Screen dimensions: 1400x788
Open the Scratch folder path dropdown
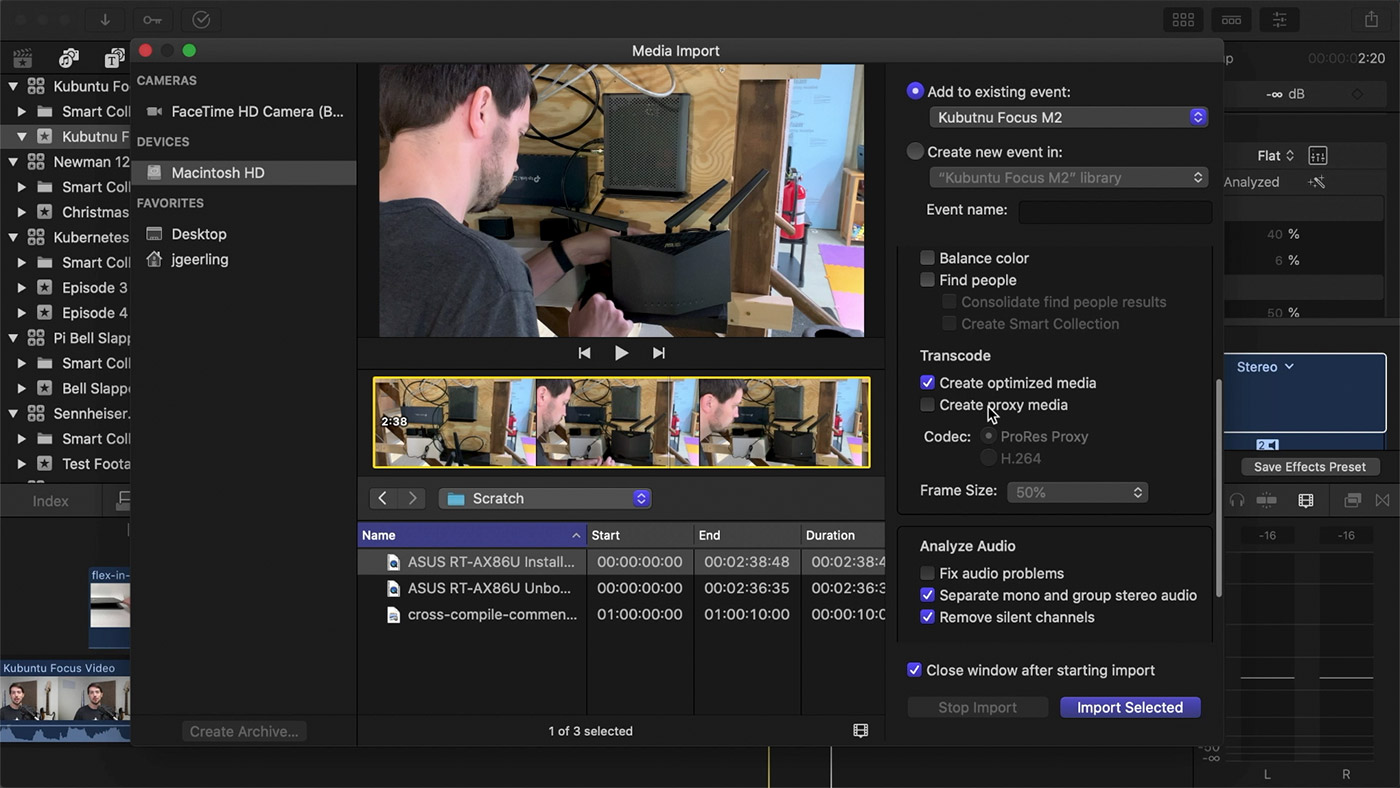click(x=545, y=498)
